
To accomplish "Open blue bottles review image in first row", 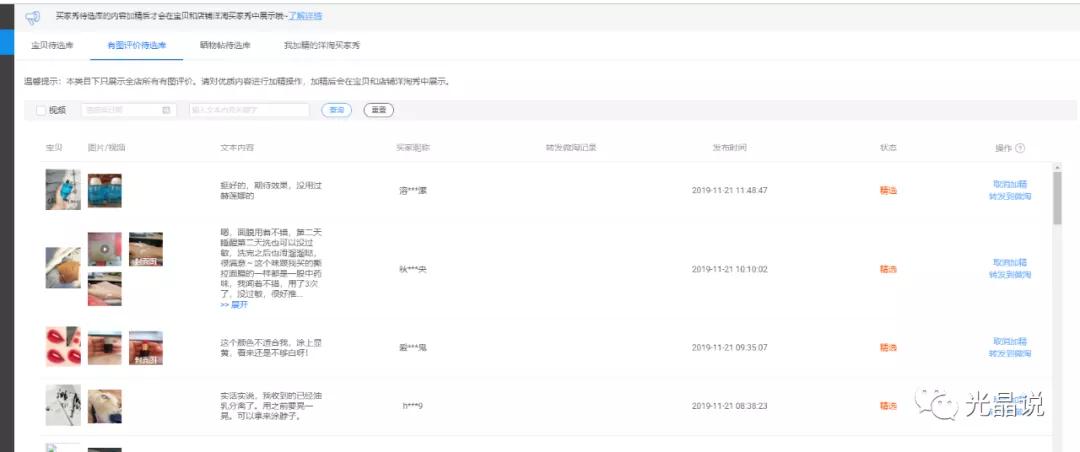I will 105,191.
